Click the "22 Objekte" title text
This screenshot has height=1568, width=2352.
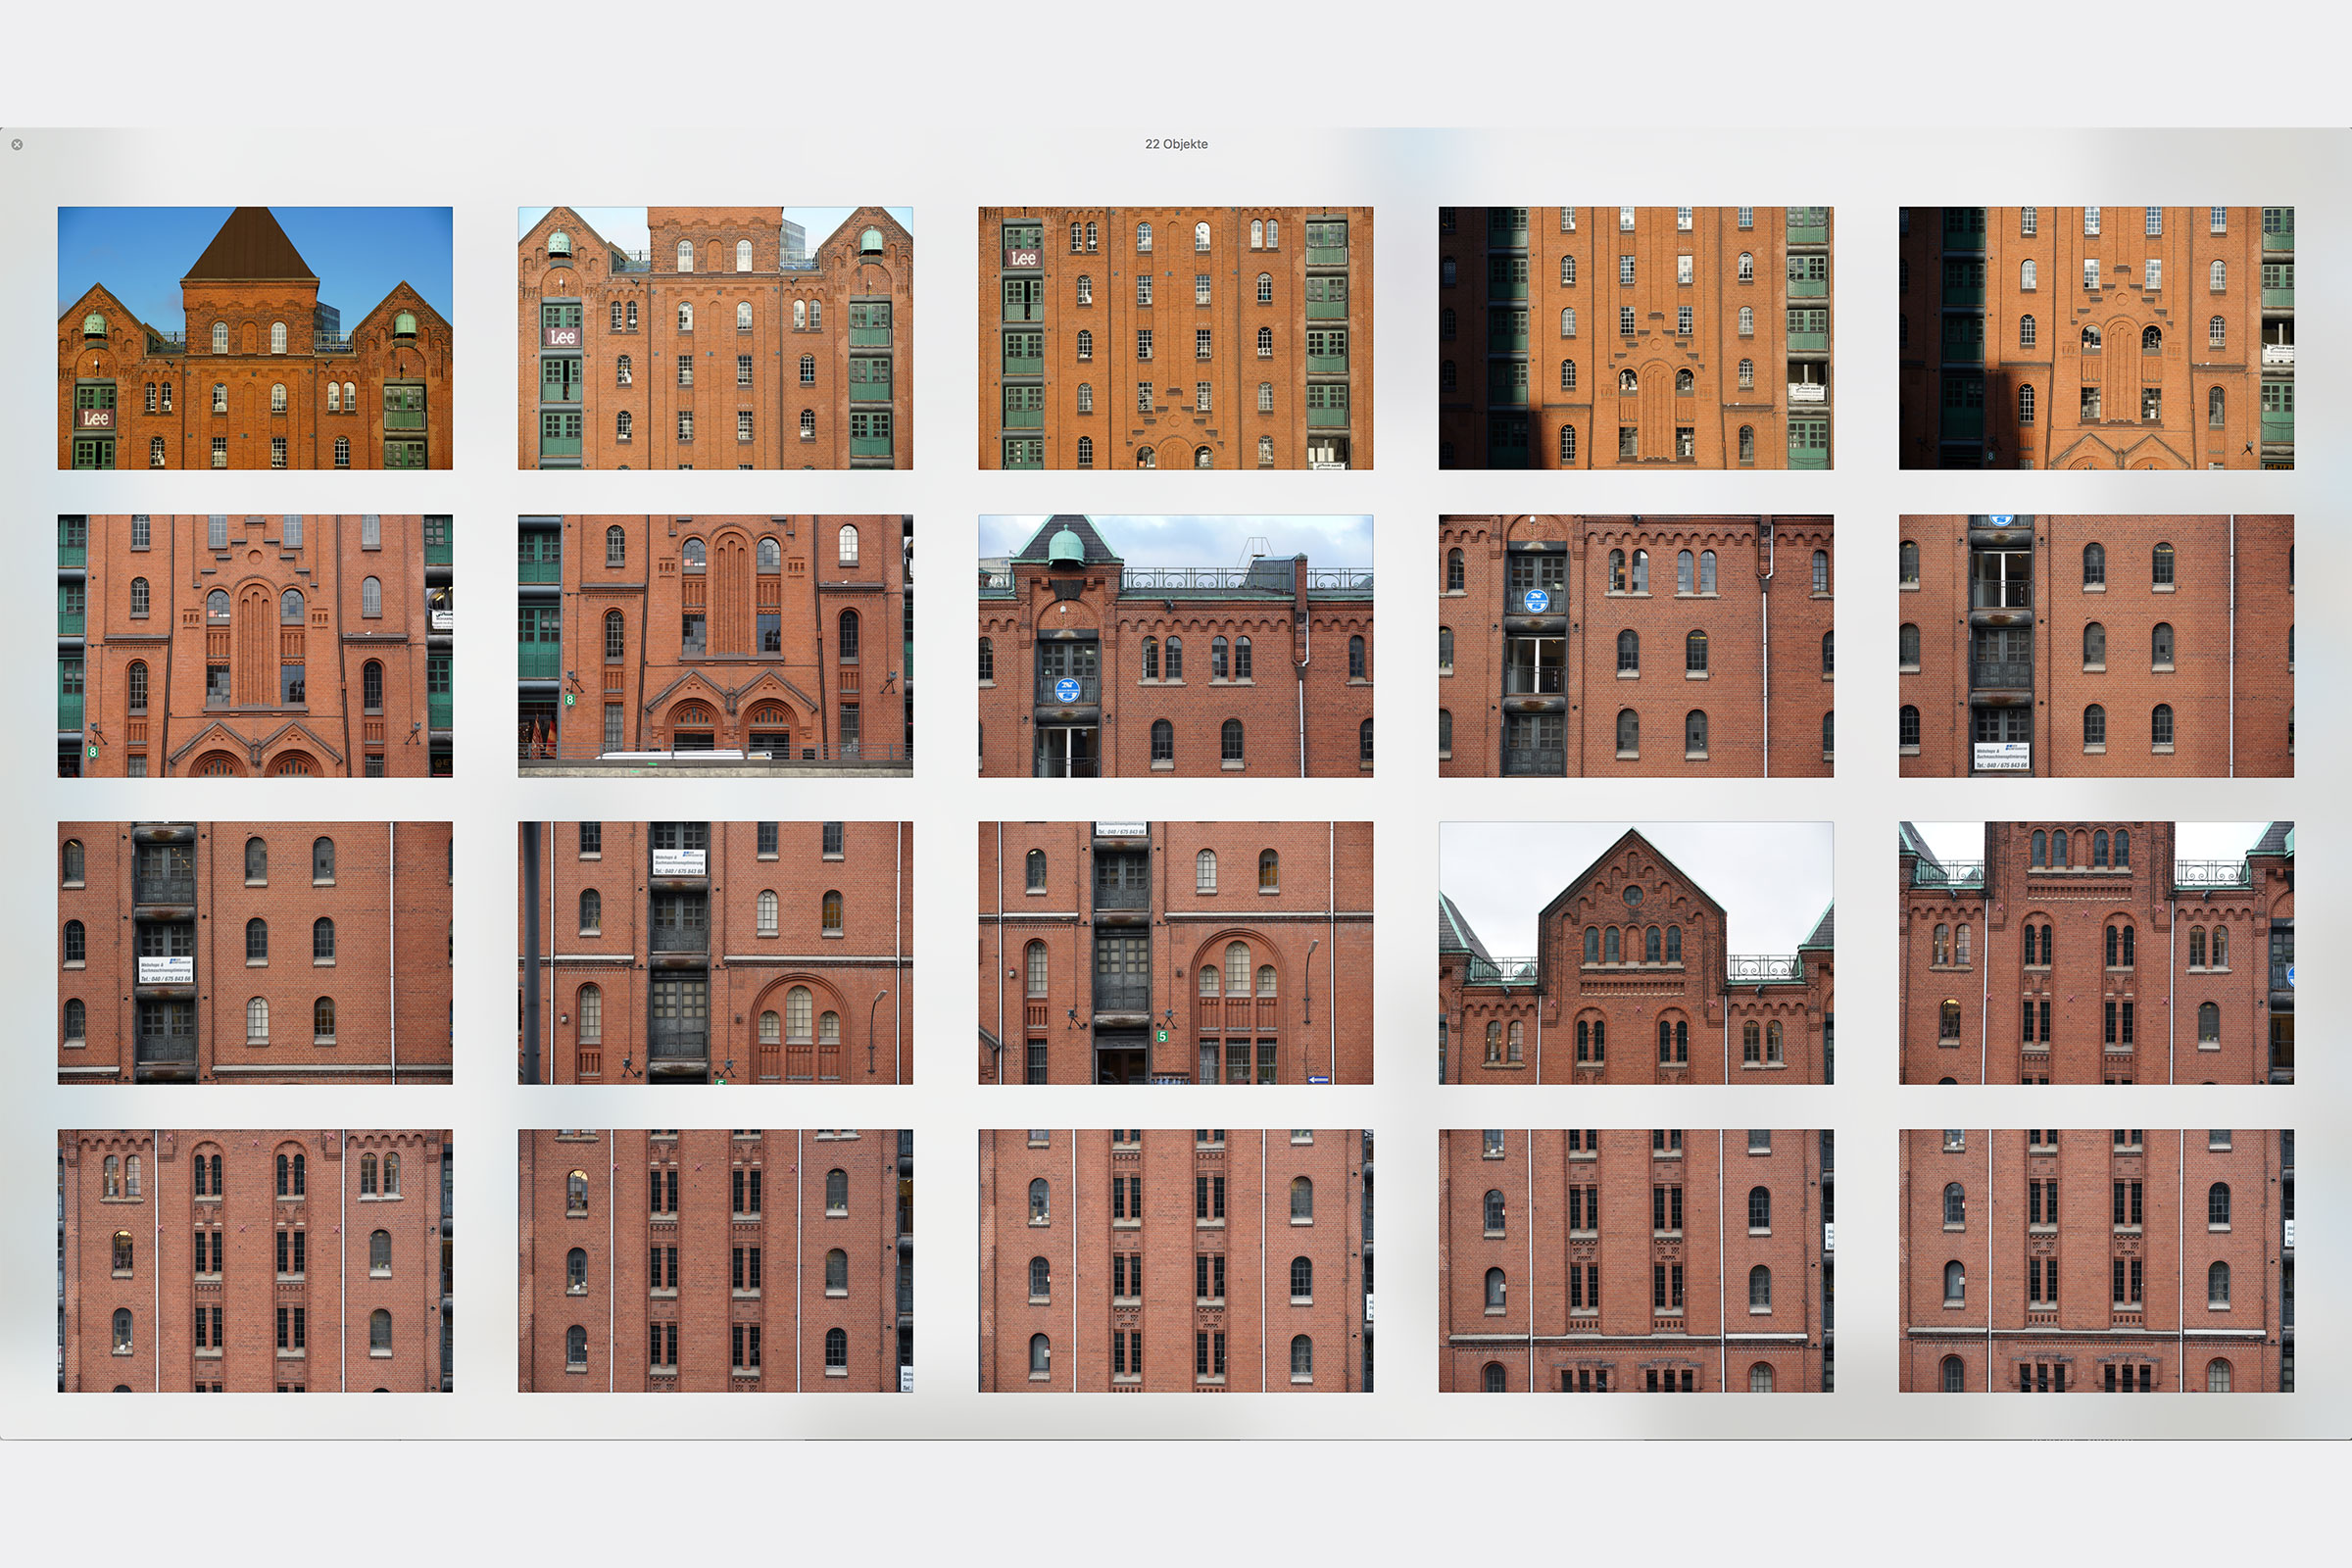(x=1176, y=144)
